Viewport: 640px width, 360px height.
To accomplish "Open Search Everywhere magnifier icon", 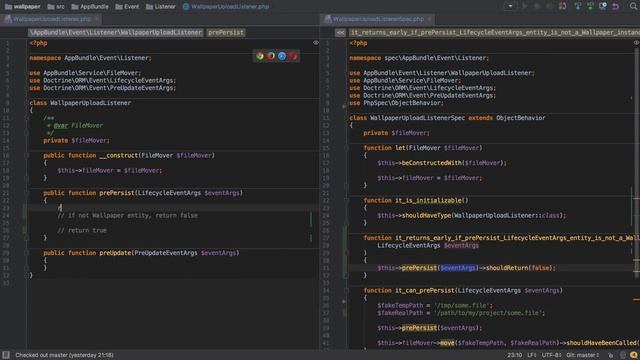I will pyautogui.click(x=633, y=6).
